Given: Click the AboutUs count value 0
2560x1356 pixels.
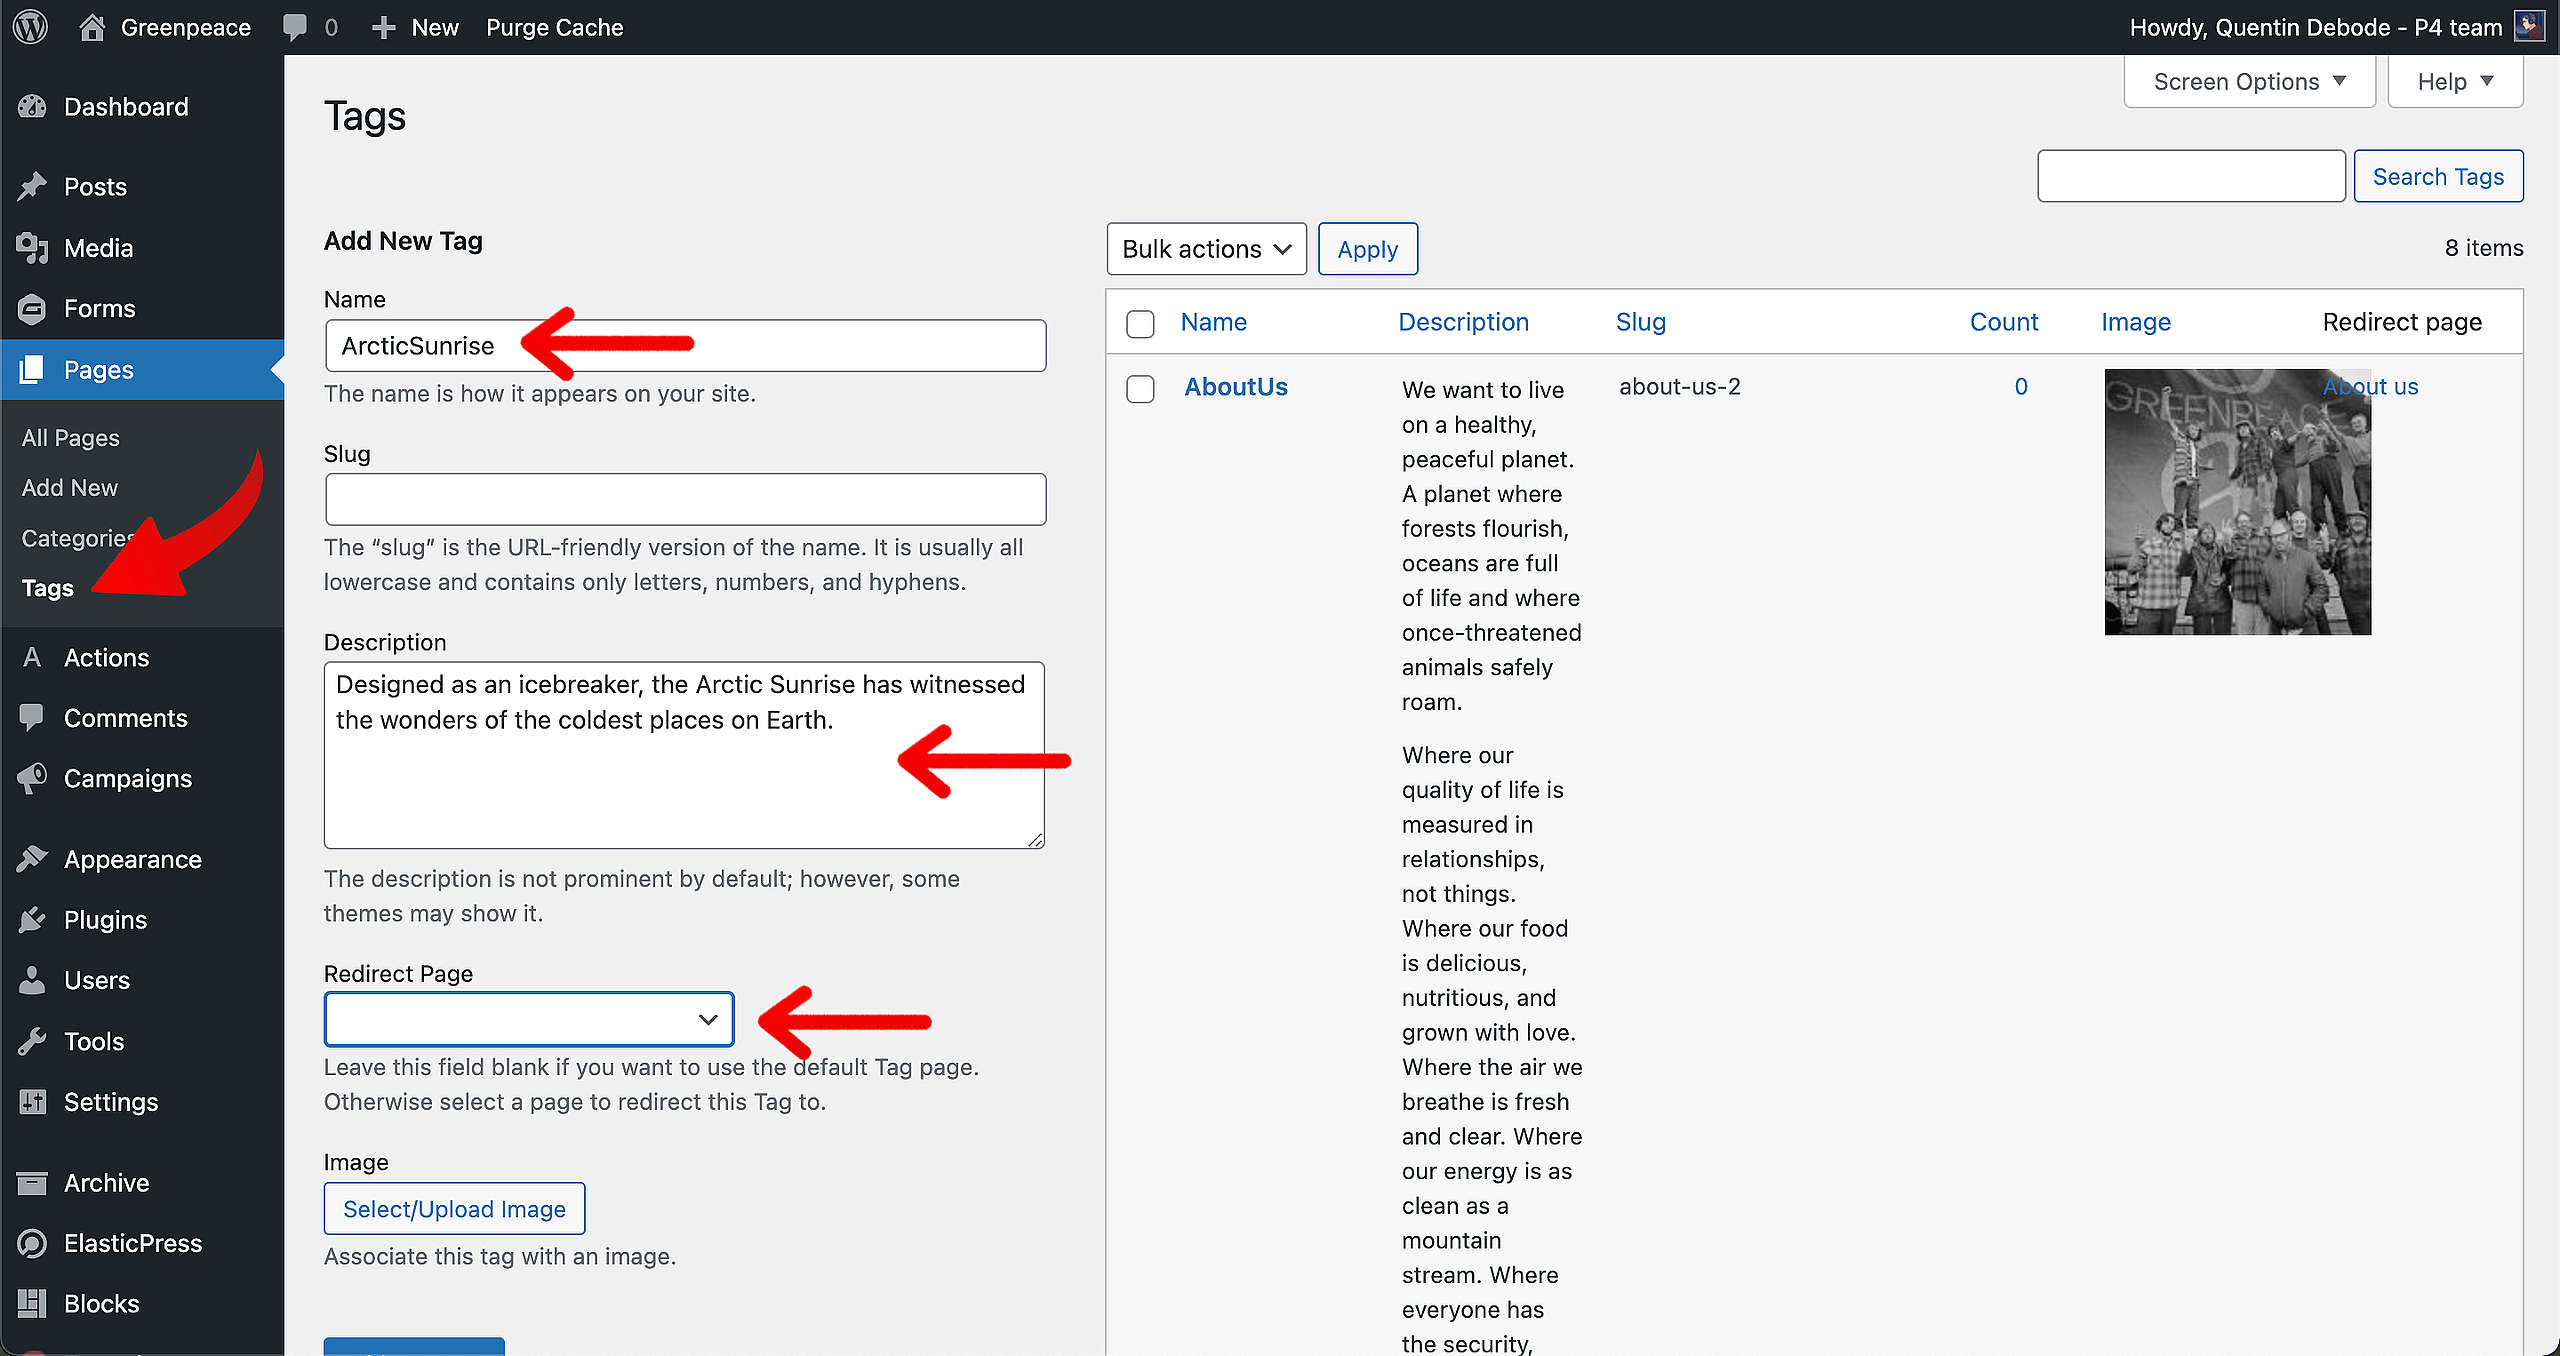Looking at the screenshot, I should [2020, 387].
